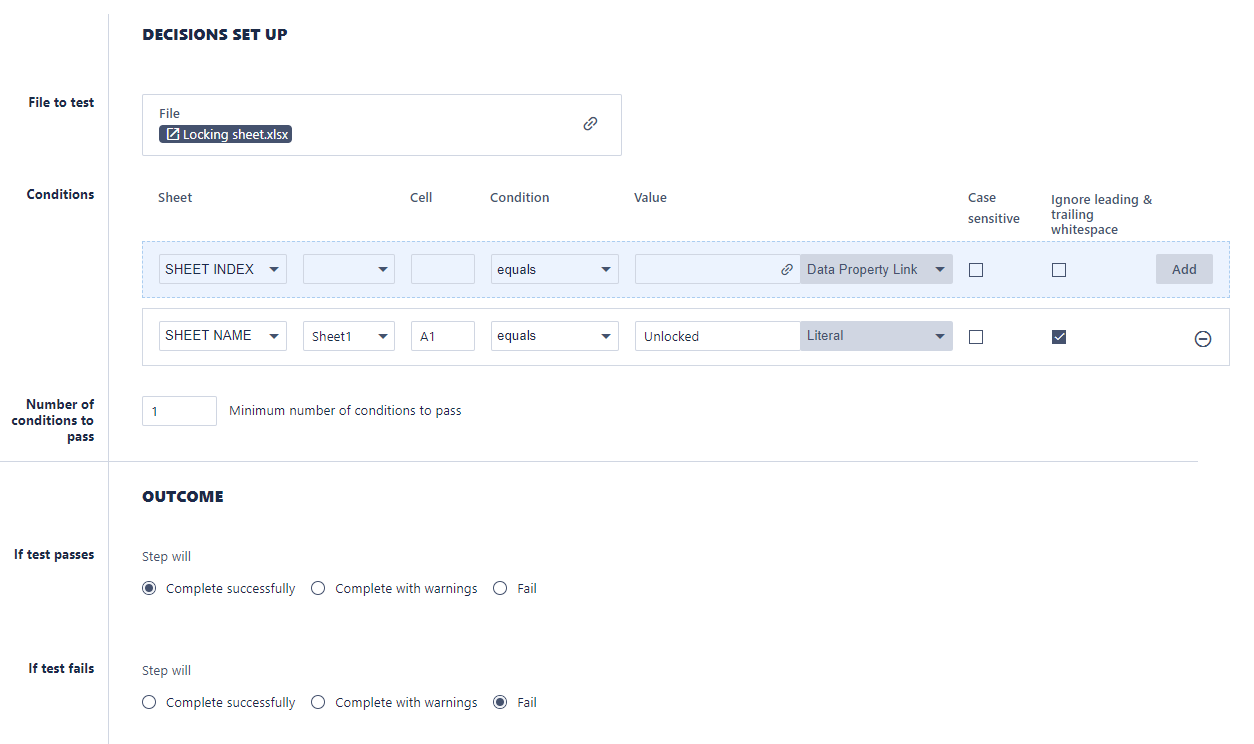1254x744 pixels.
Task: Uncheck Ignore whitespace for Unlocked condition
Action: click(x=1059, y=337)
